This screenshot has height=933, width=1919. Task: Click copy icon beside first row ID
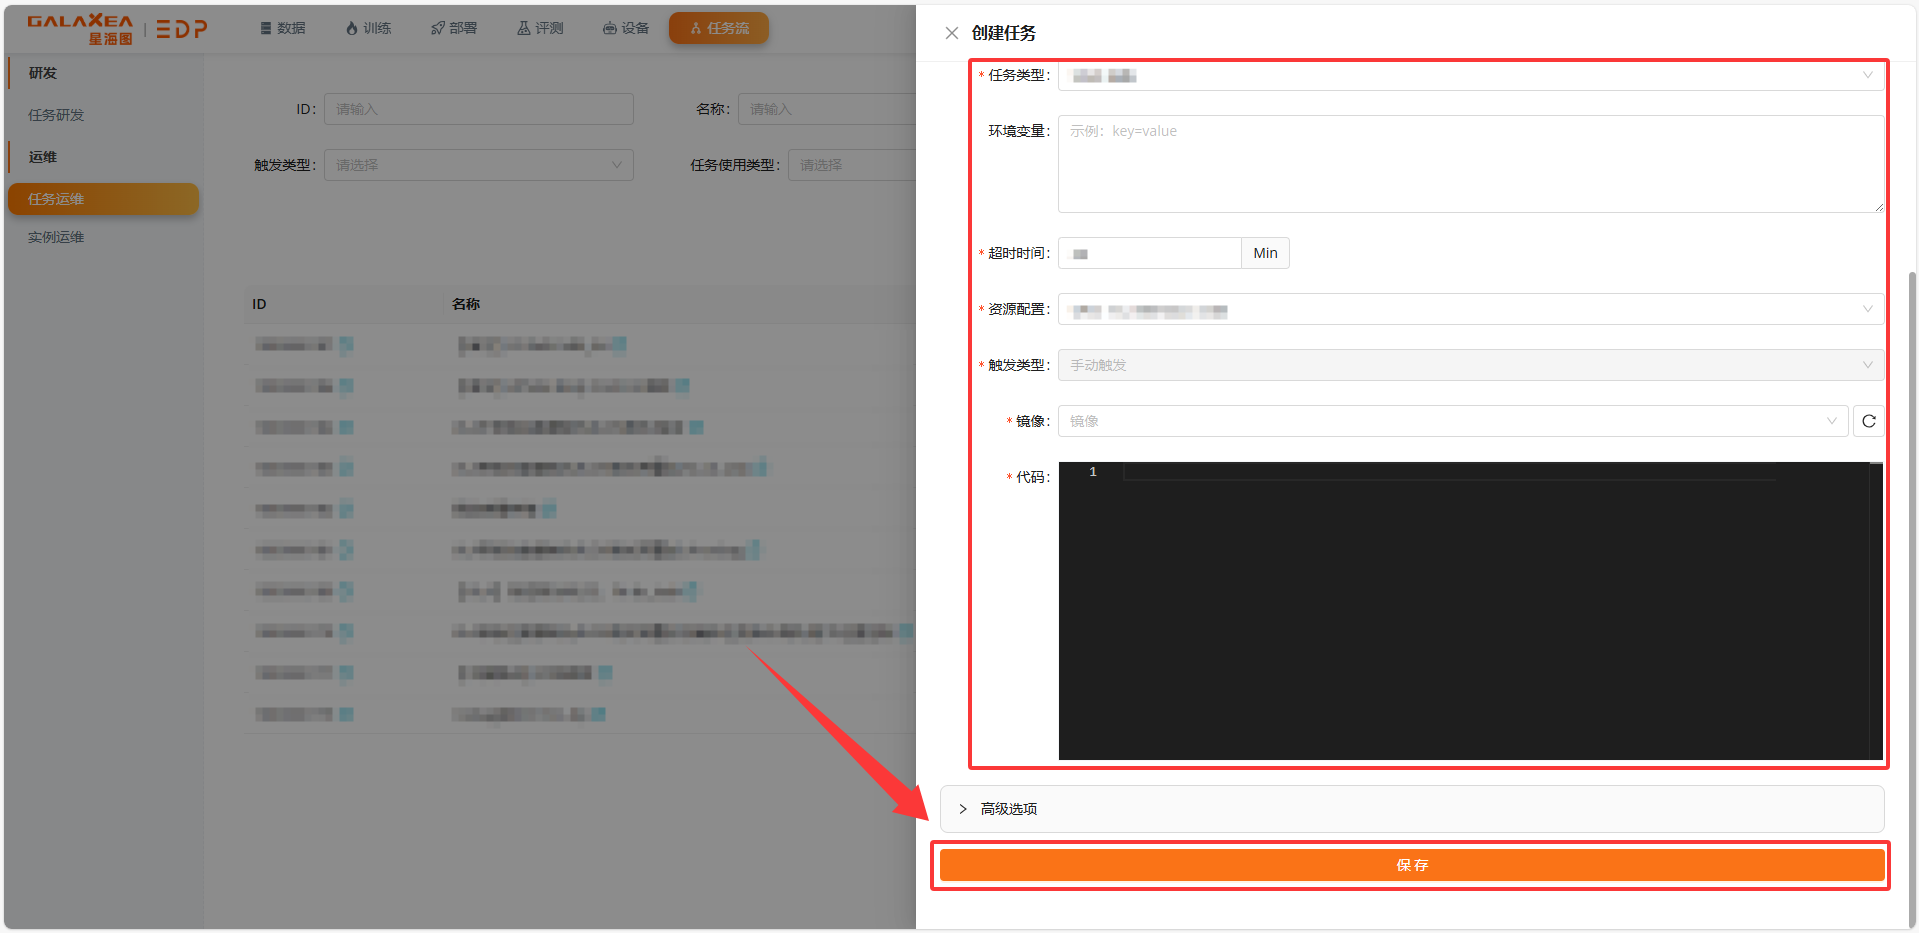(x=346, y=345)
